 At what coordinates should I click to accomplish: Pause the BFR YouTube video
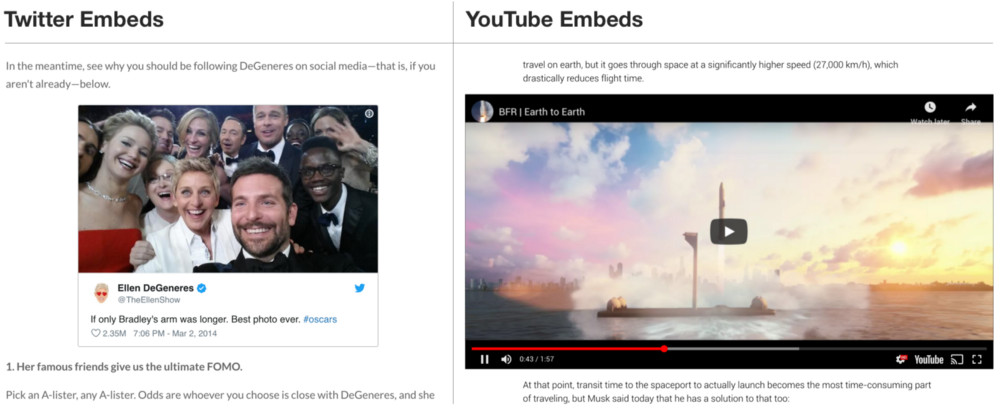pyautogui.click(x=485, y=360)
